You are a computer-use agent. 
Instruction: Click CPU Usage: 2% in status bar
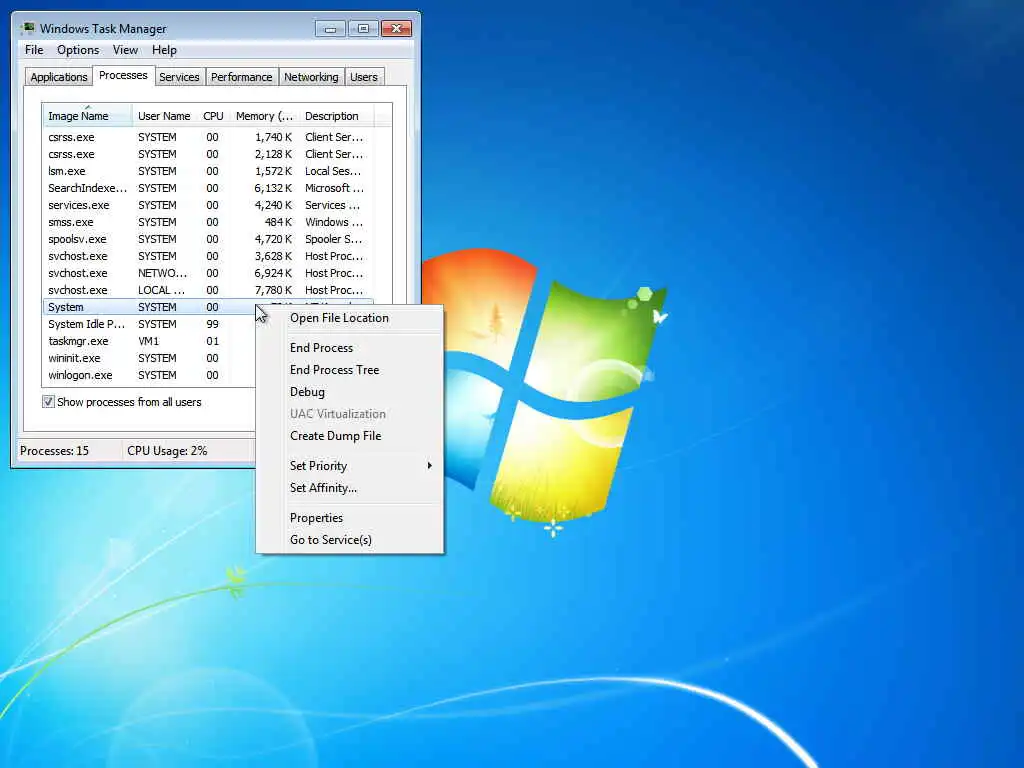click(x=167, y=451)
